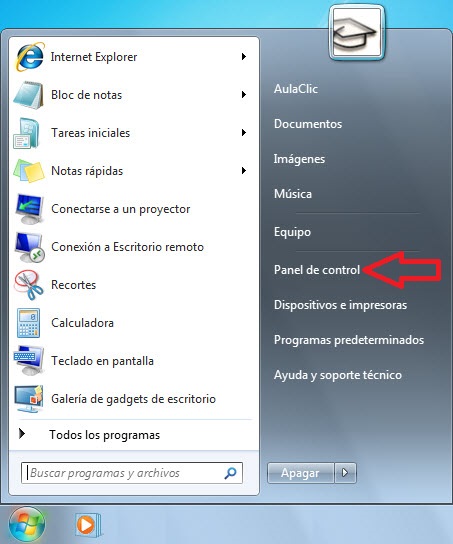Open Internet Explorer from its icon
The width and height of the screenshot is (453, 544).
tap(29, 57)
